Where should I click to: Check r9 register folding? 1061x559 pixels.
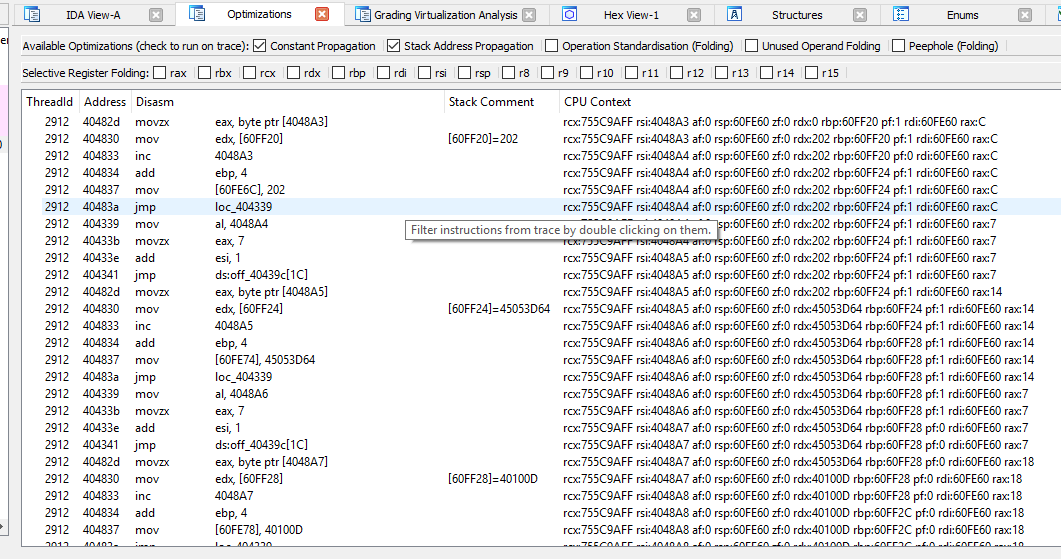(548, 72)
